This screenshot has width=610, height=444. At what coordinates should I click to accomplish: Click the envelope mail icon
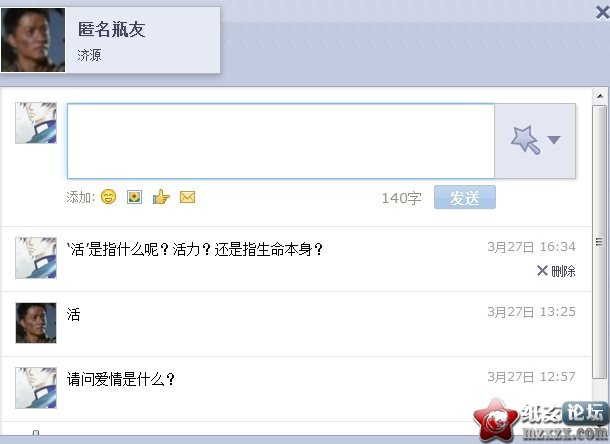click(x=187, y=197)
